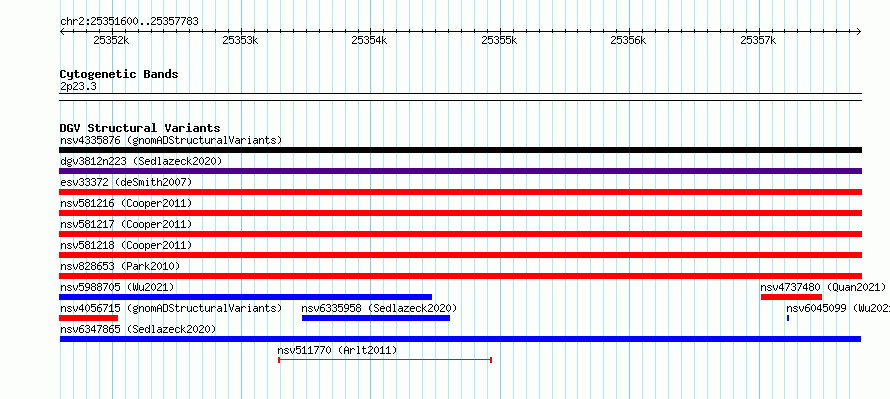Click the nsv511770 (Arlt2011) label

(337, 350)
